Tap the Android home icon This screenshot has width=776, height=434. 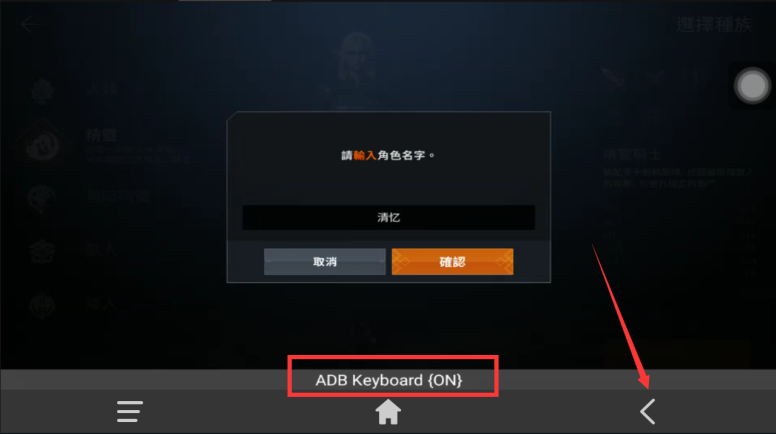pyautogui.click(x=388, y=412)
